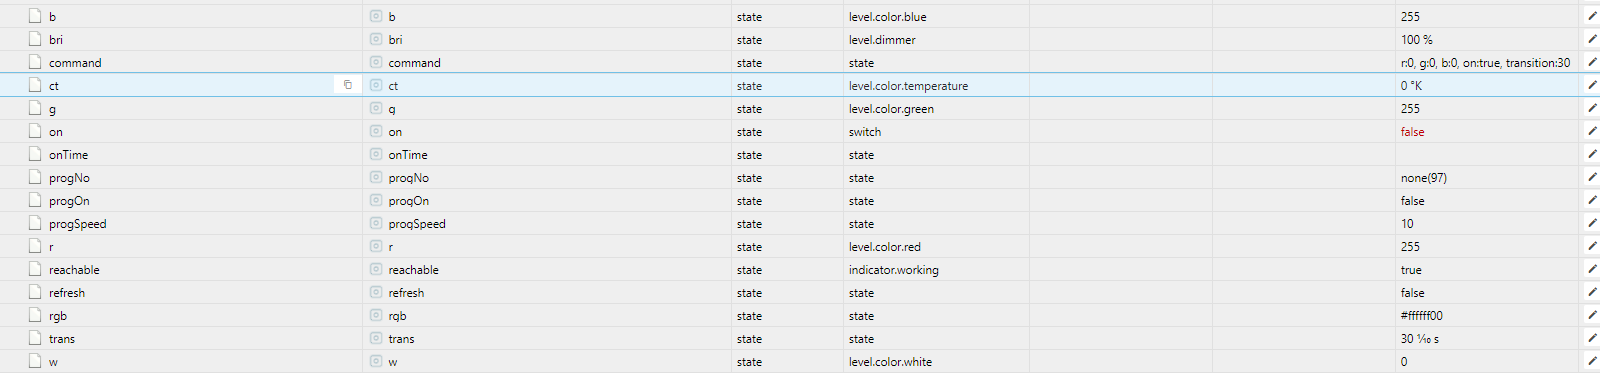
Task: Click the state icon beside name 'refresh'
Action: [x=376, y=292]
